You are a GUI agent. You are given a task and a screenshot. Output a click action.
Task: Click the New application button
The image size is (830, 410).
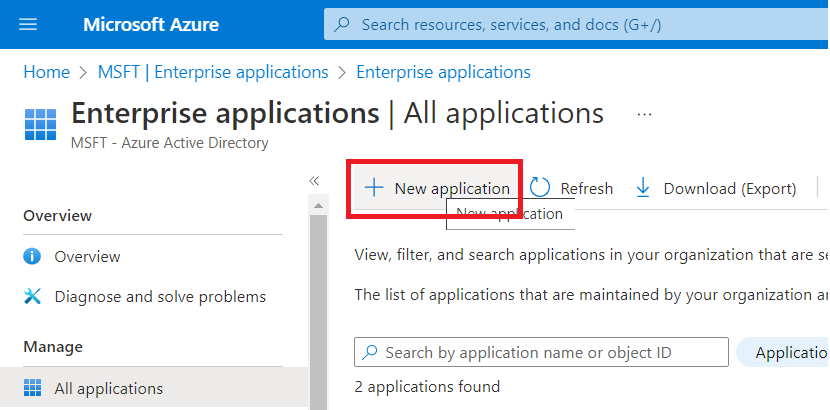436,188
